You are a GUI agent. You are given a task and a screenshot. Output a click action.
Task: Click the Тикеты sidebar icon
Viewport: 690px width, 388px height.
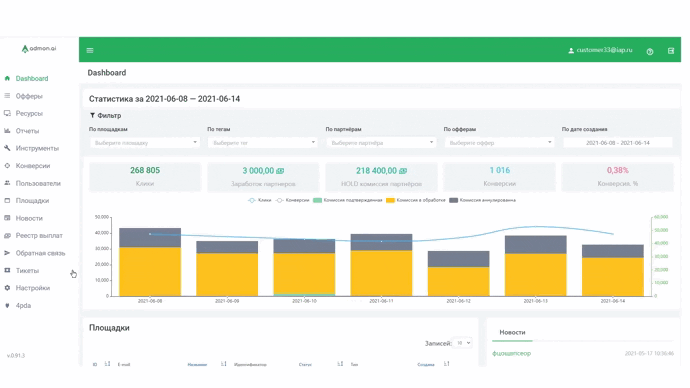click(x=7, y=270)
